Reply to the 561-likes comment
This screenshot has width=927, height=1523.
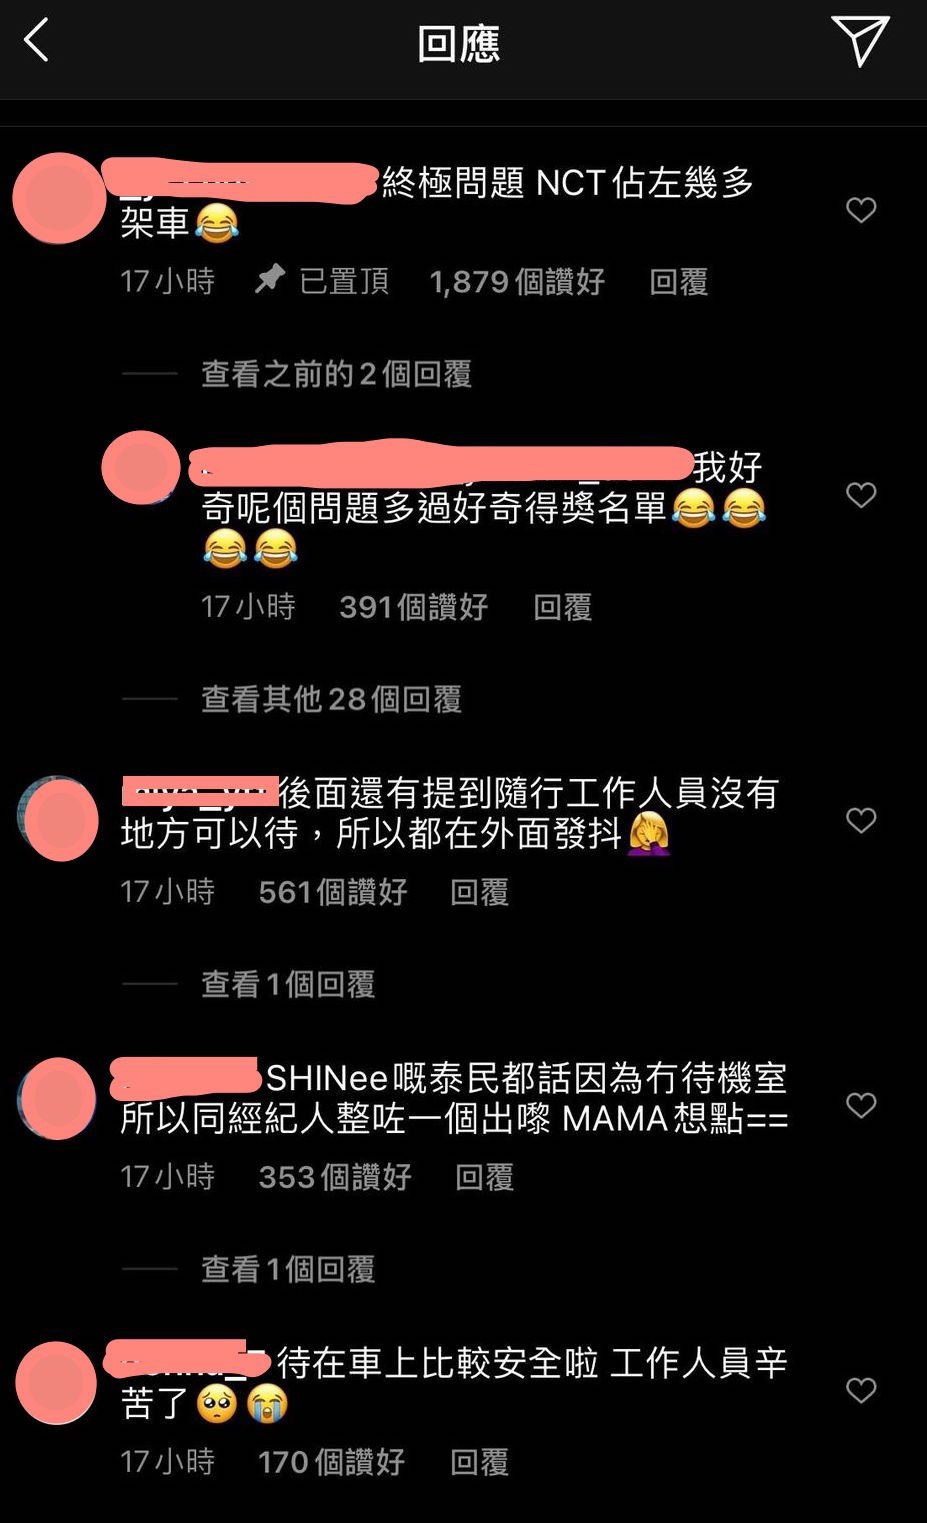(x=479, y=892)
